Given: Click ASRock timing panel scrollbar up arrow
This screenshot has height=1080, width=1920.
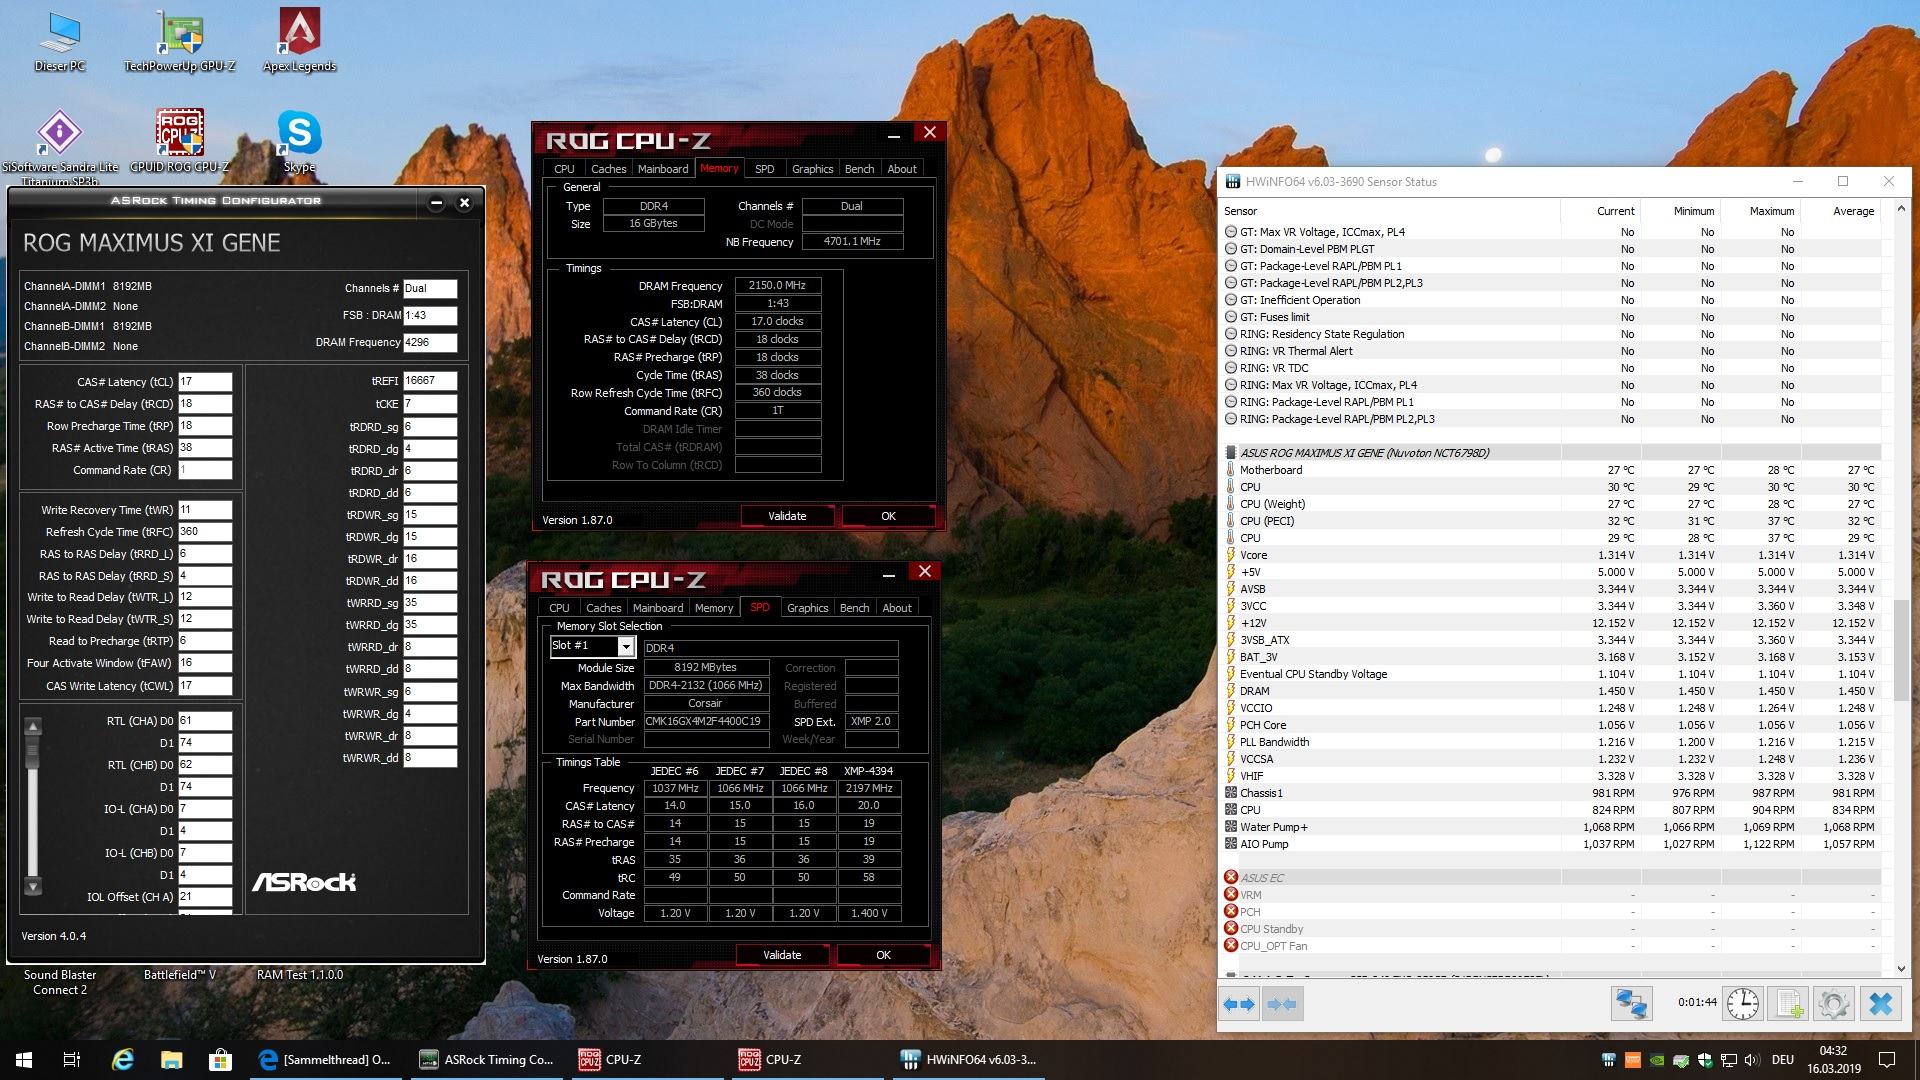Looking at the screenshot, I should pos(33,726).
